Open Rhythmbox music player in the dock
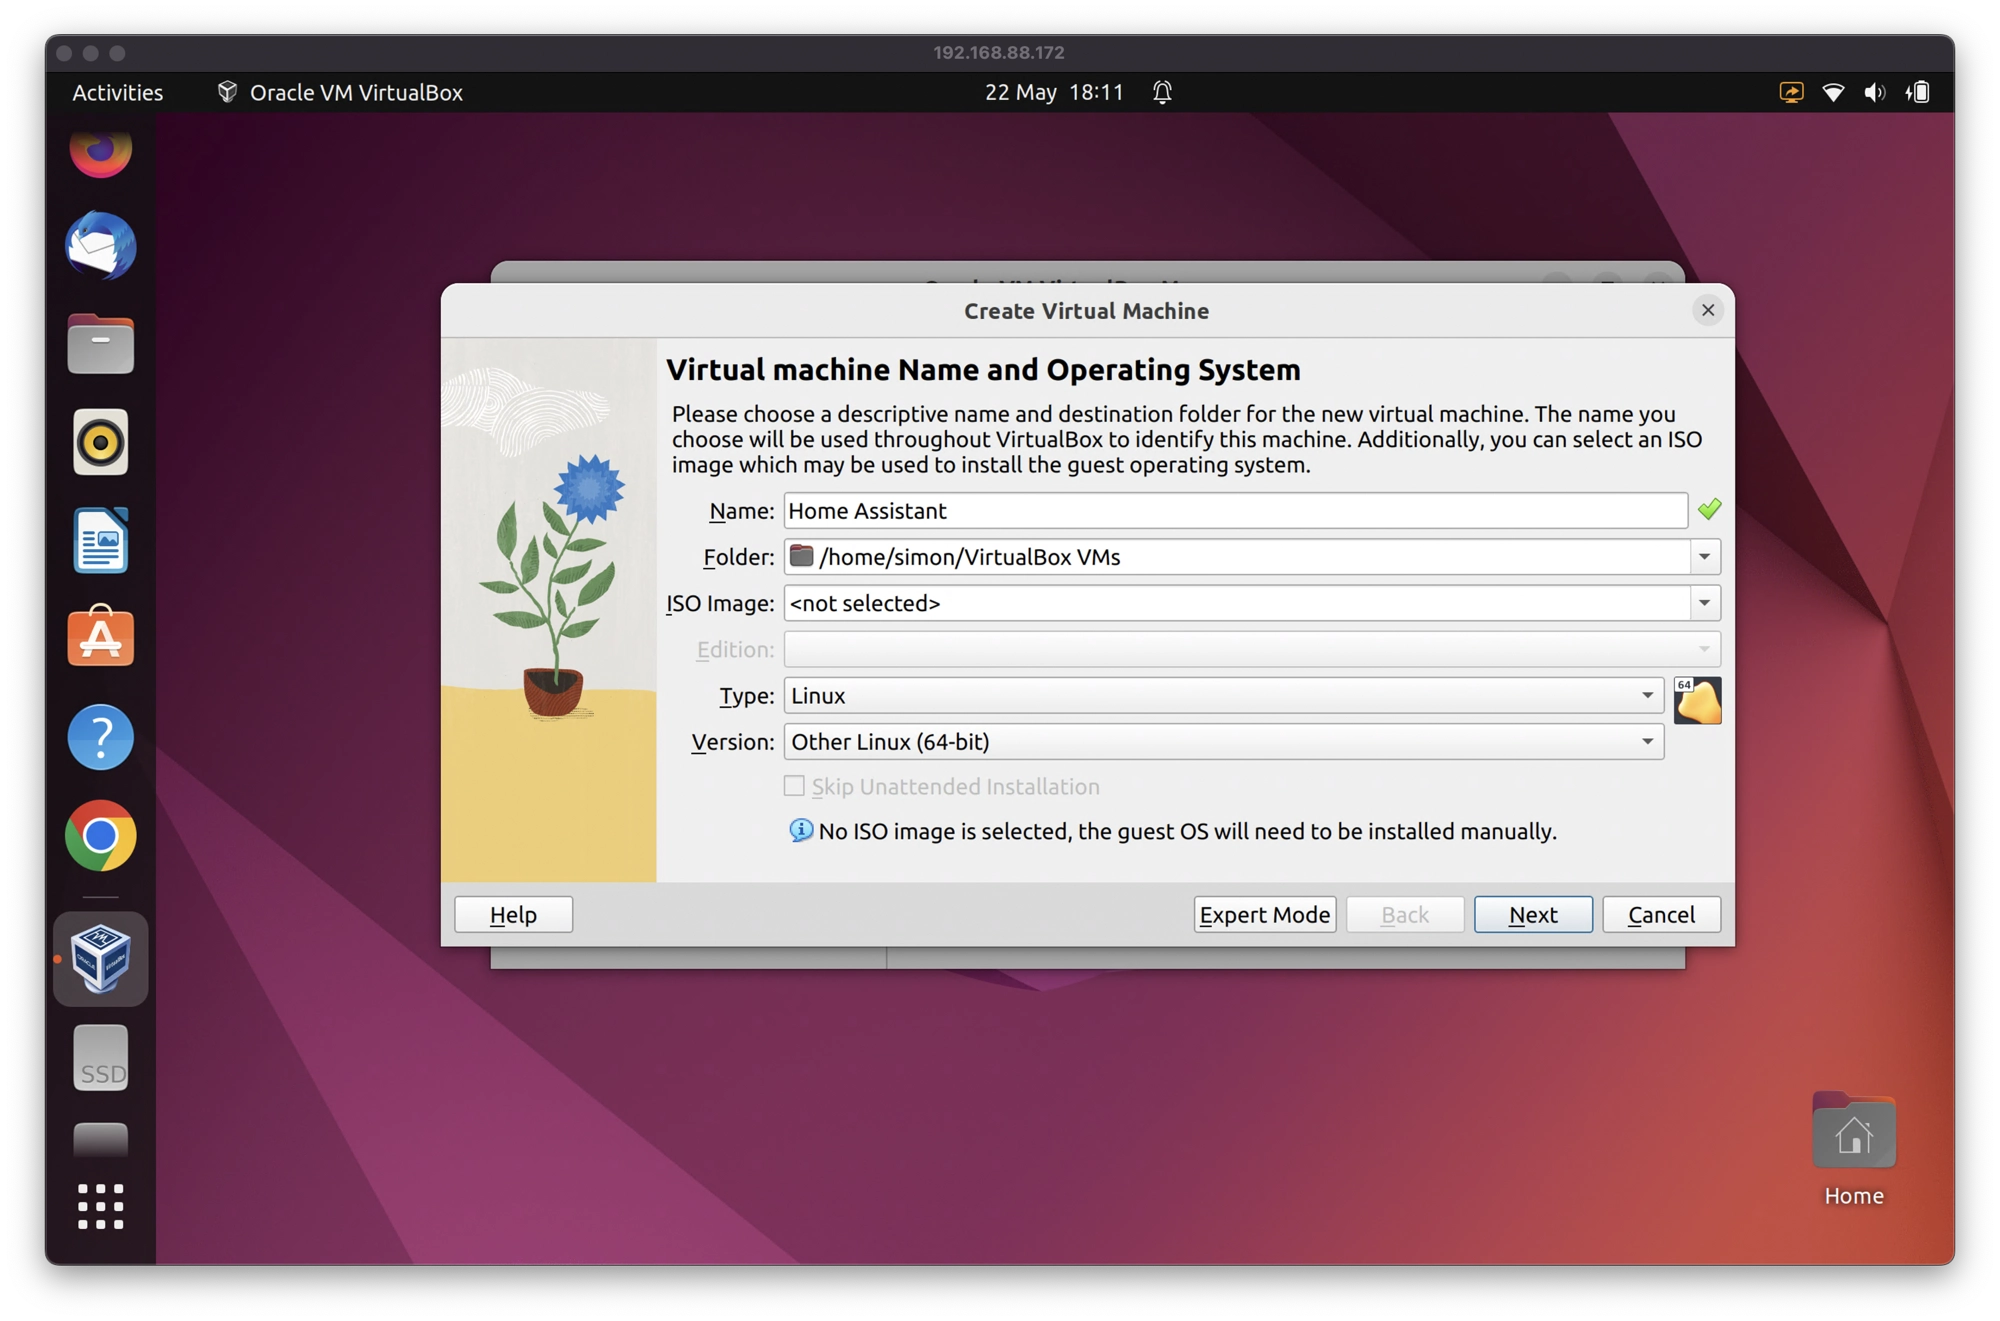The height and width of the screenshot is (1321, 2000). click(x=100, y=442)
